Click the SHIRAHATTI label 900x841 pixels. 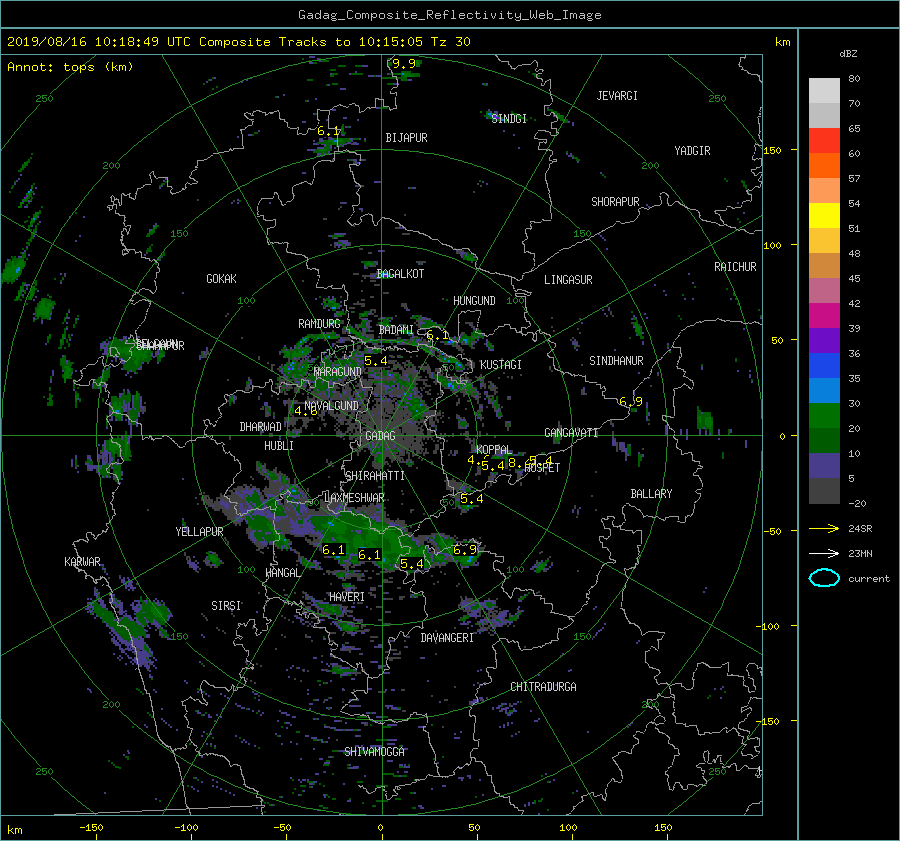tap(375, 476)
